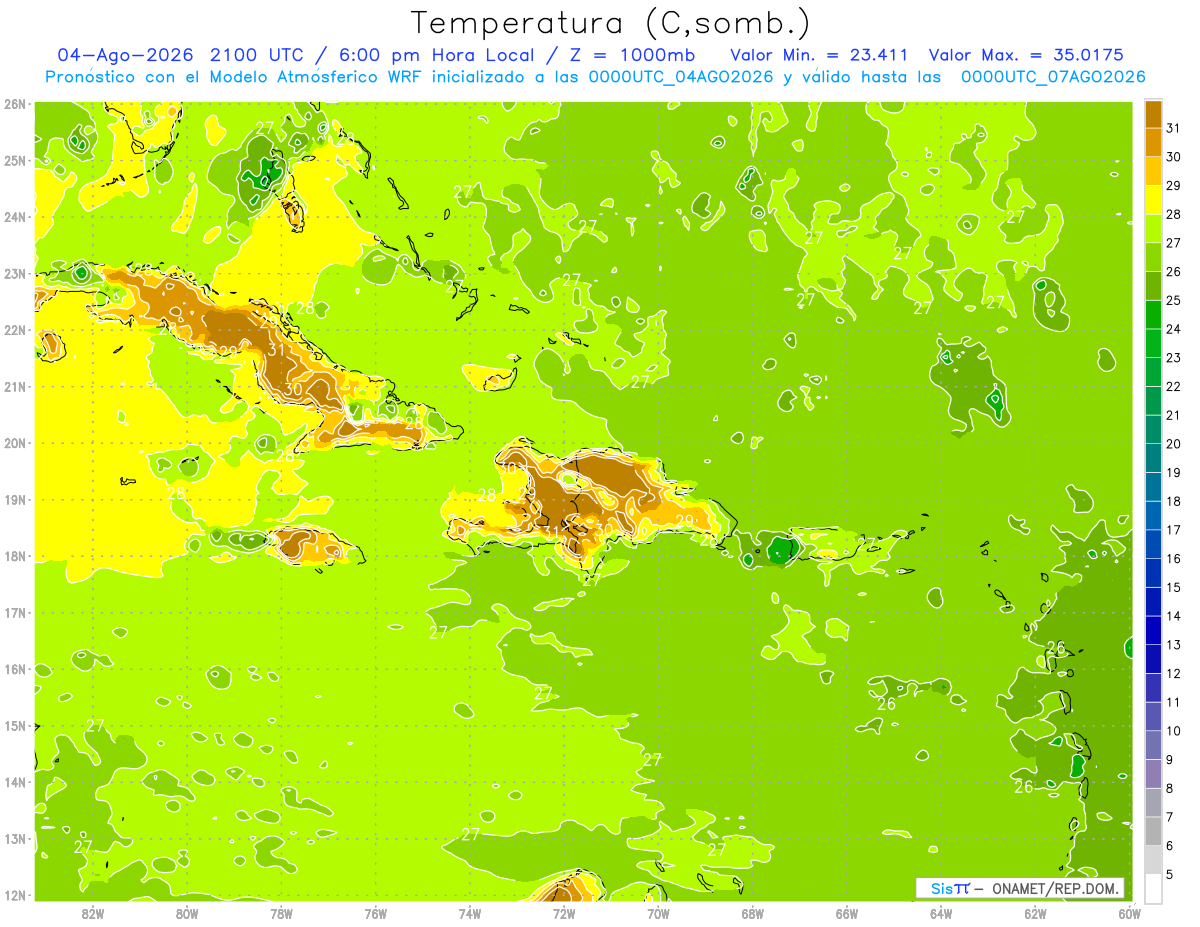Viewport: 1200px width, 927px height.
Task: Click the "12N" latitude axis label
Action: tap(14, 895)
